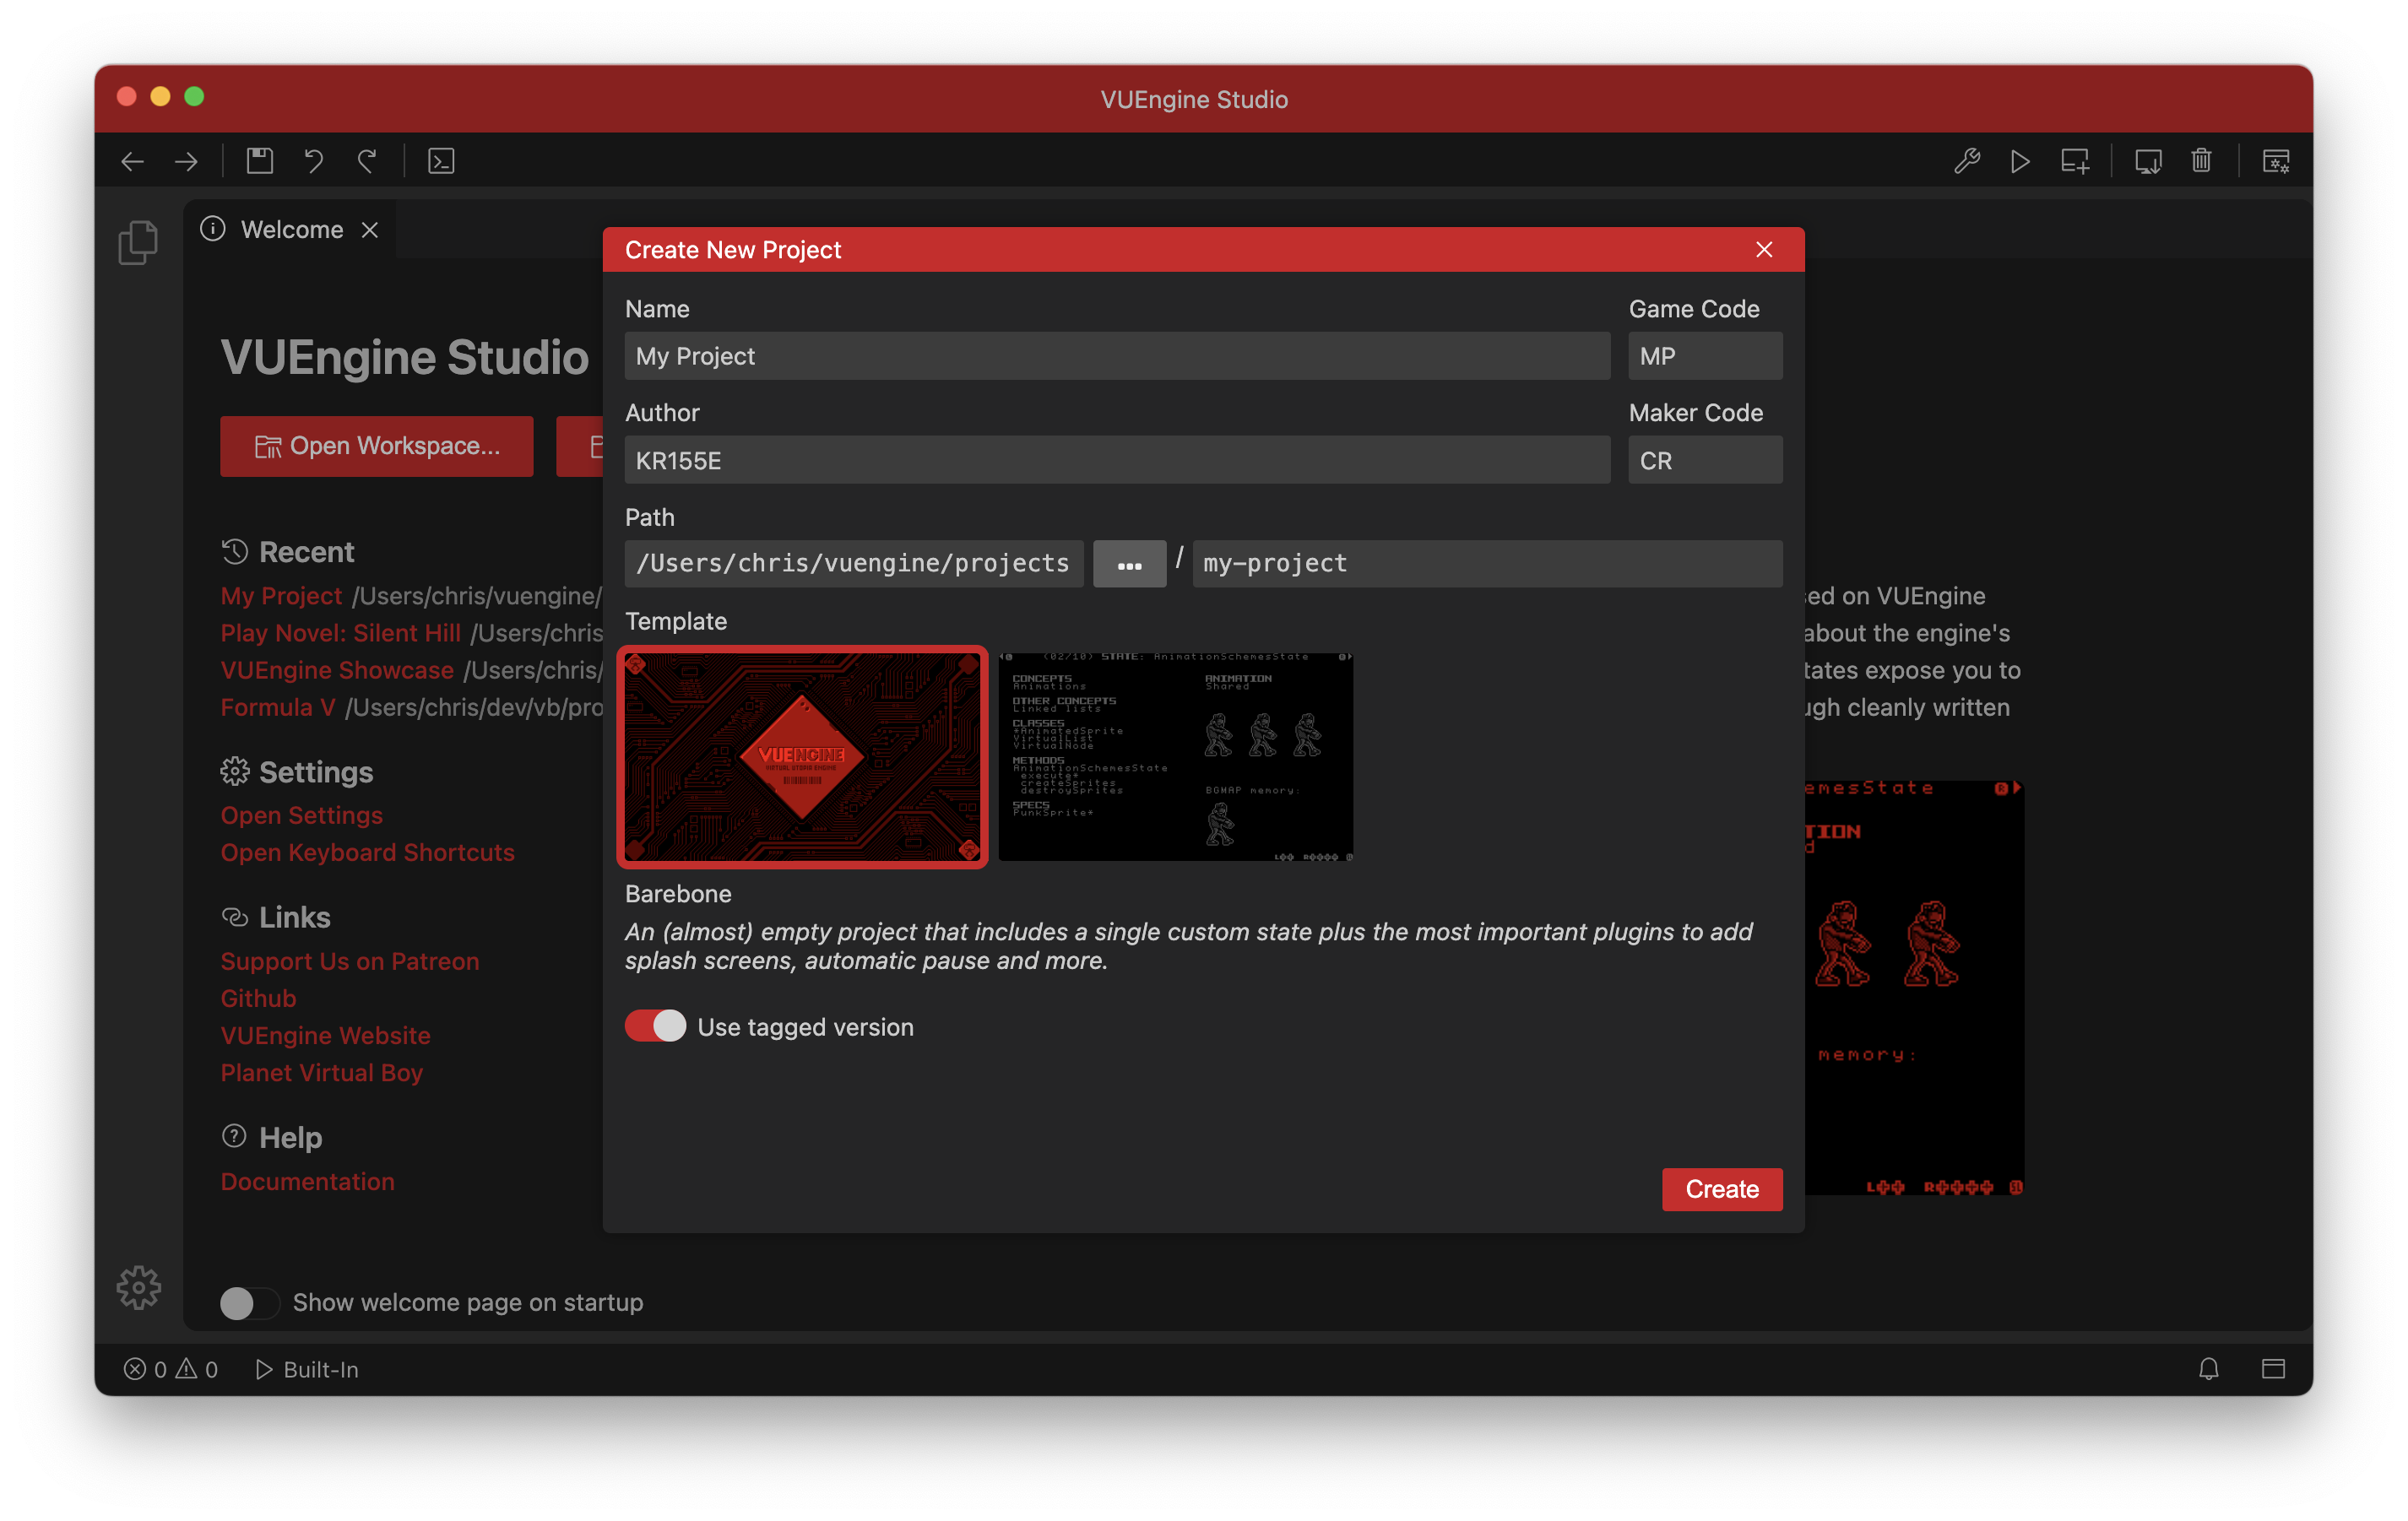Open recent Formula V project

278,707
